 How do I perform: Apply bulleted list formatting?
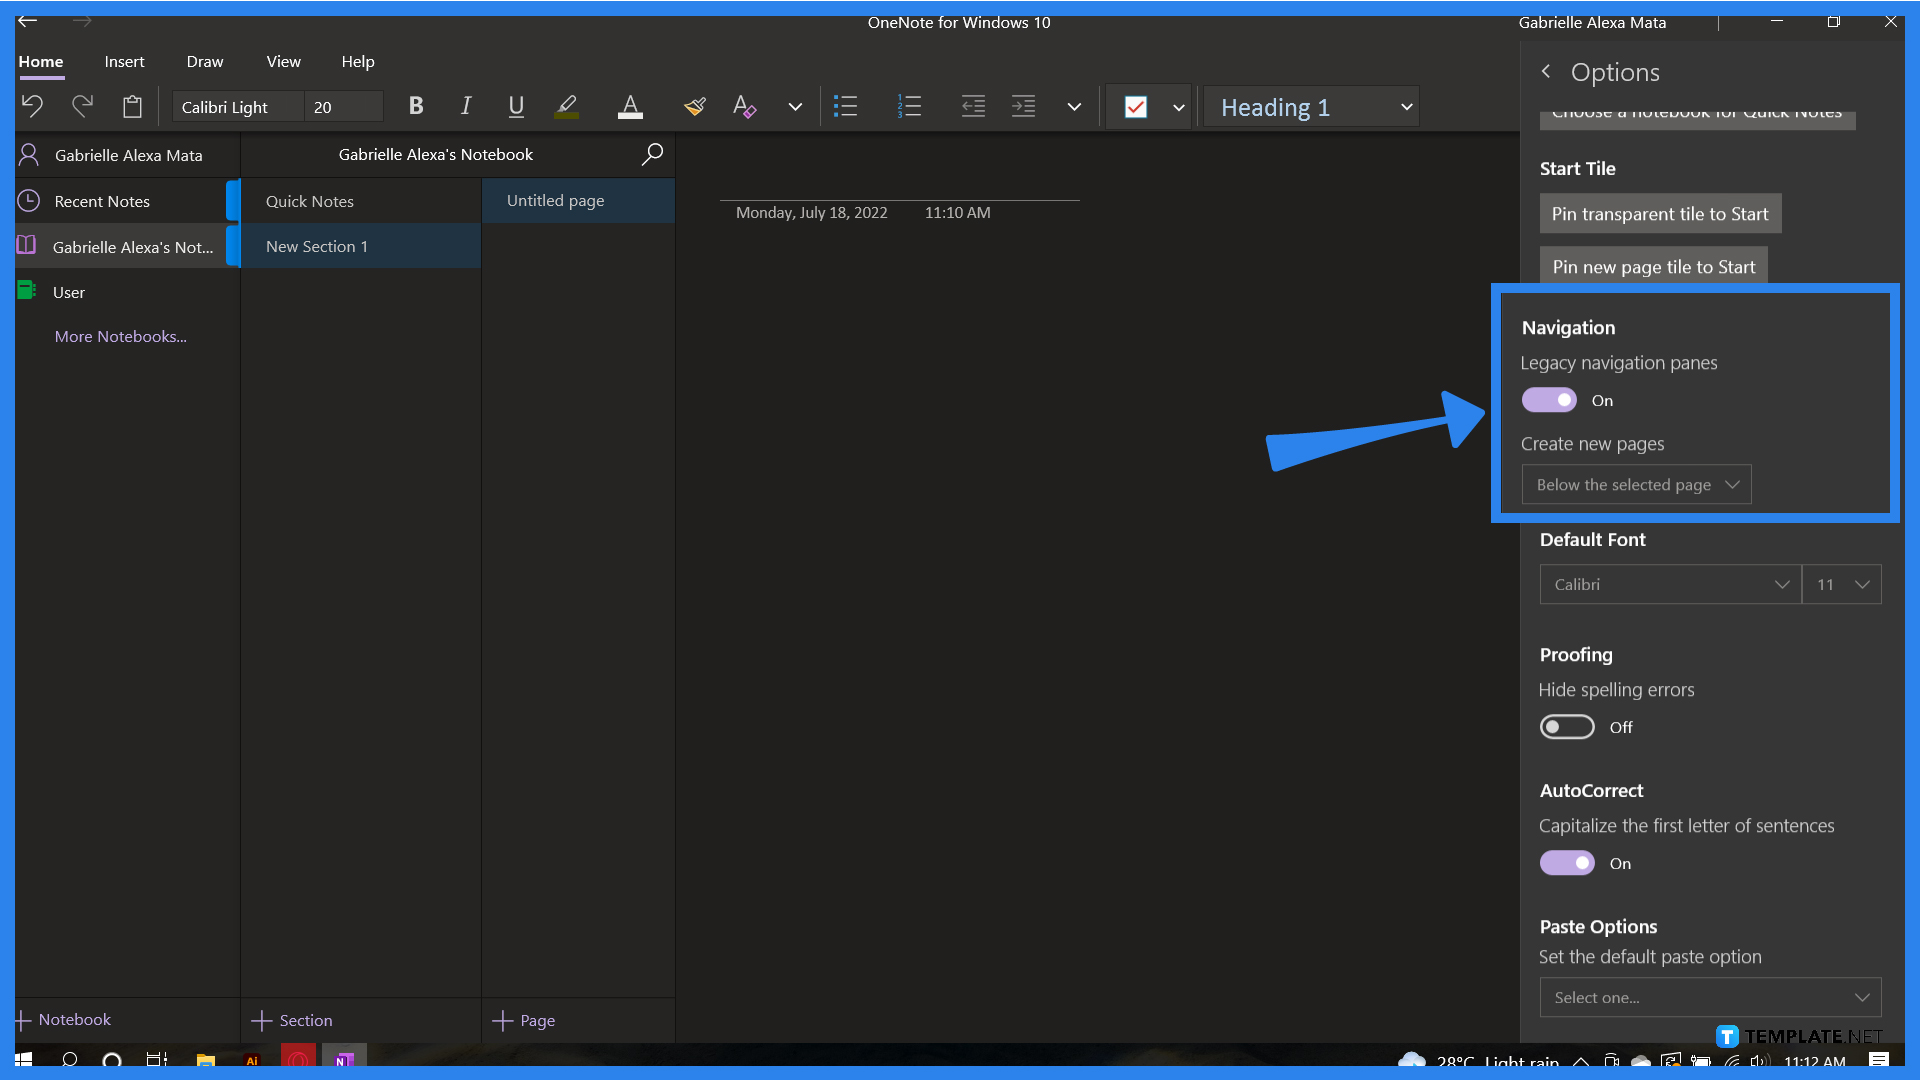(x=845, y=105)
